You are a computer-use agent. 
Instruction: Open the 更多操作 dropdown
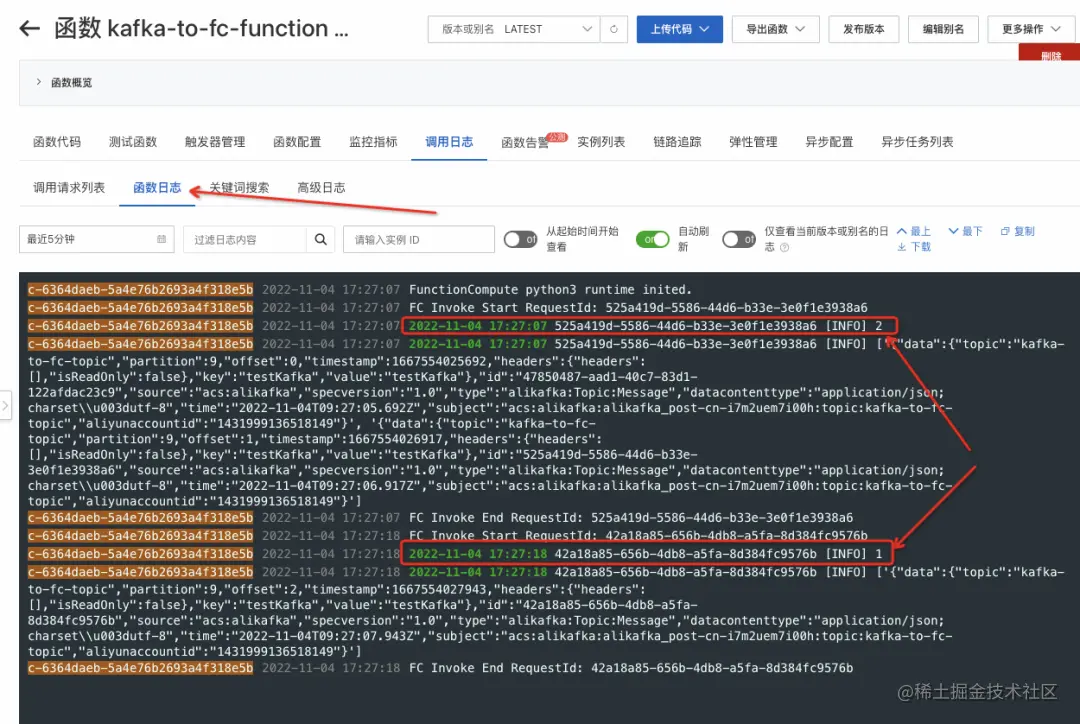1033,29
